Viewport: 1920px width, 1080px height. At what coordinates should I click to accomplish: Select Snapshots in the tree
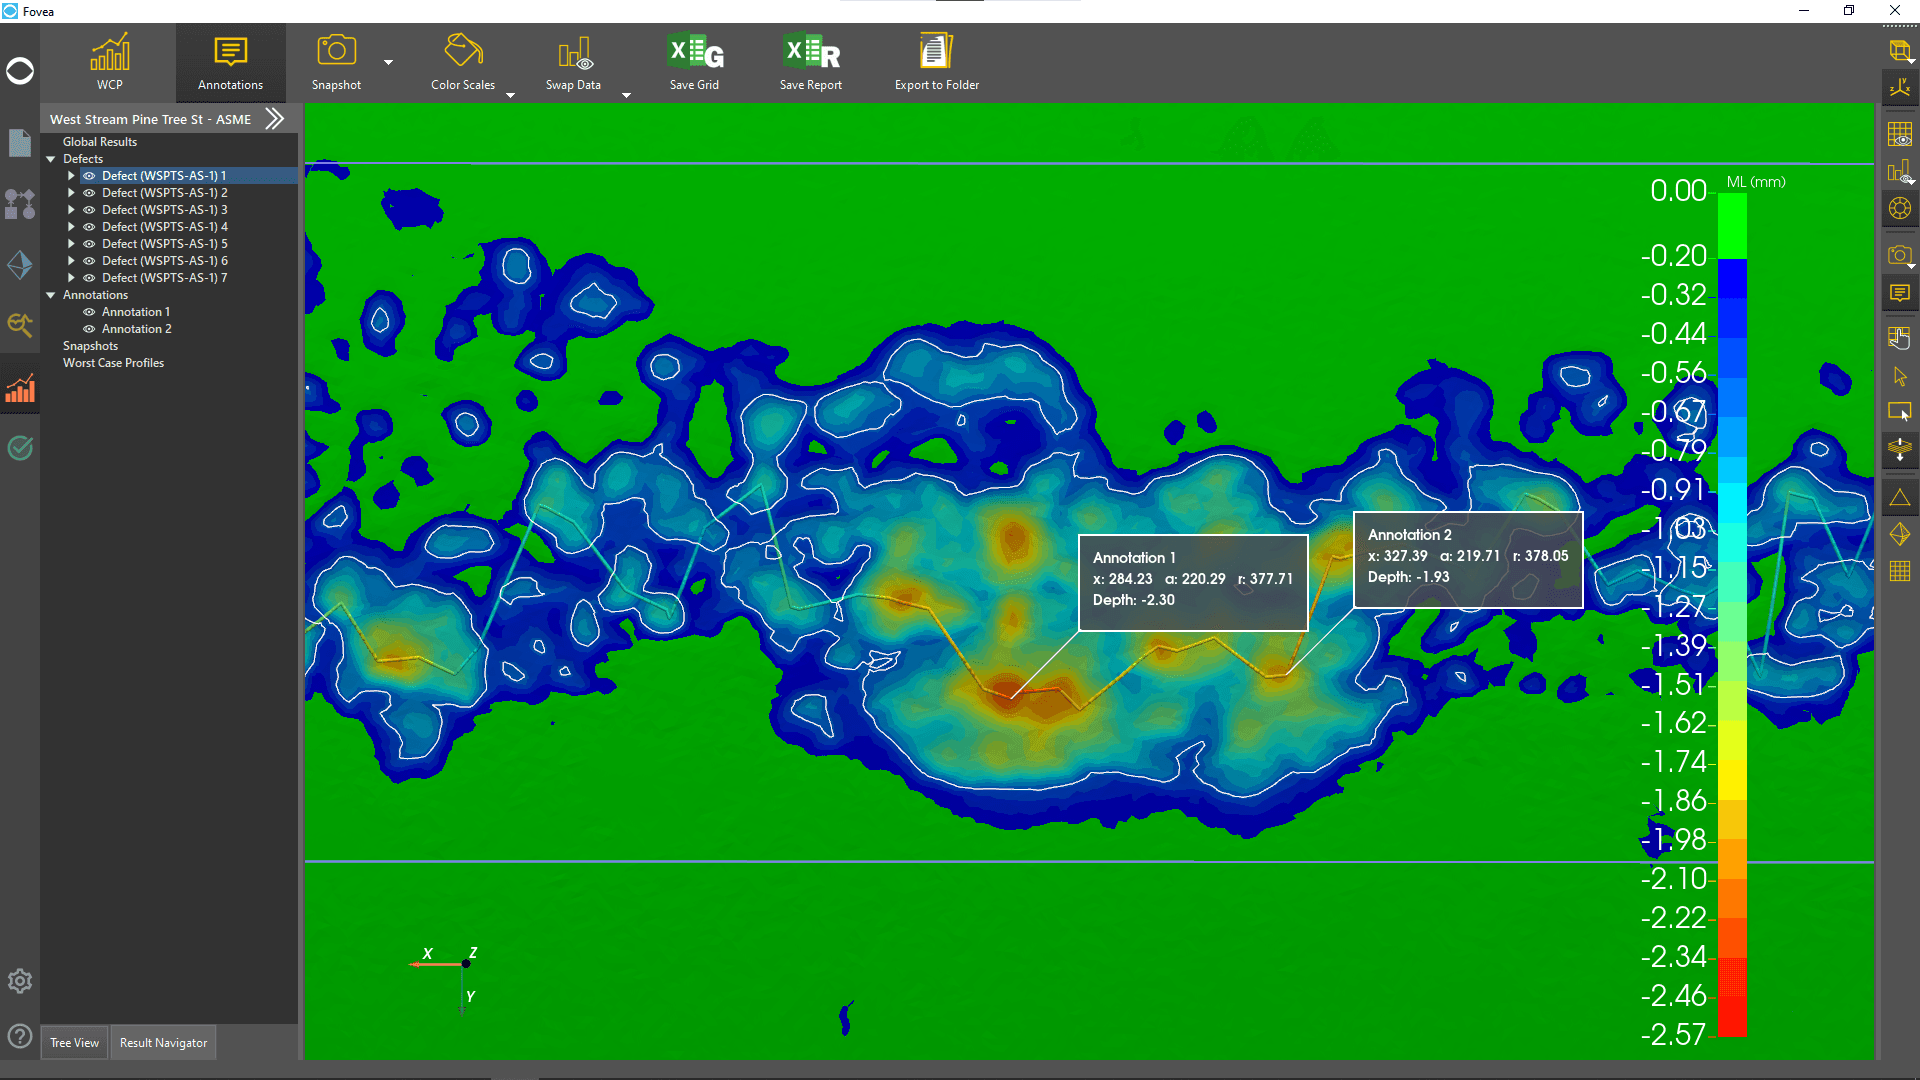click(x=90, y=346)
